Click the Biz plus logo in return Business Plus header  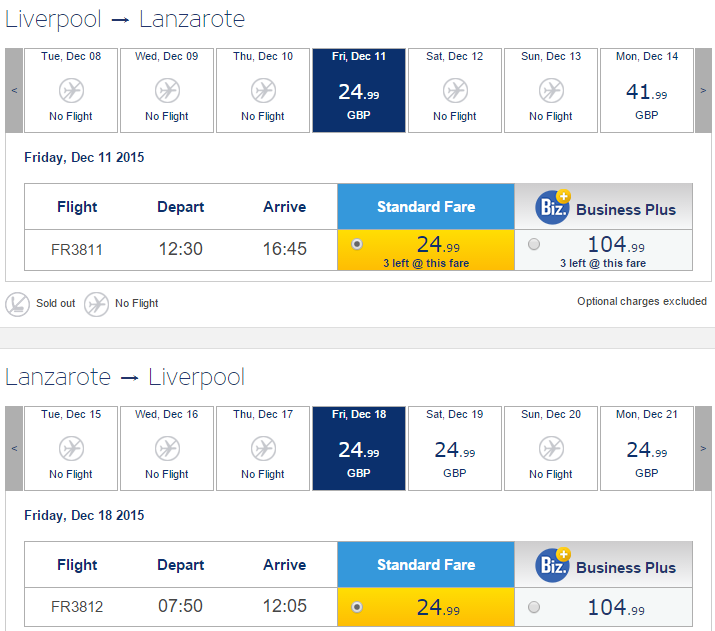(x=553, y=565)
